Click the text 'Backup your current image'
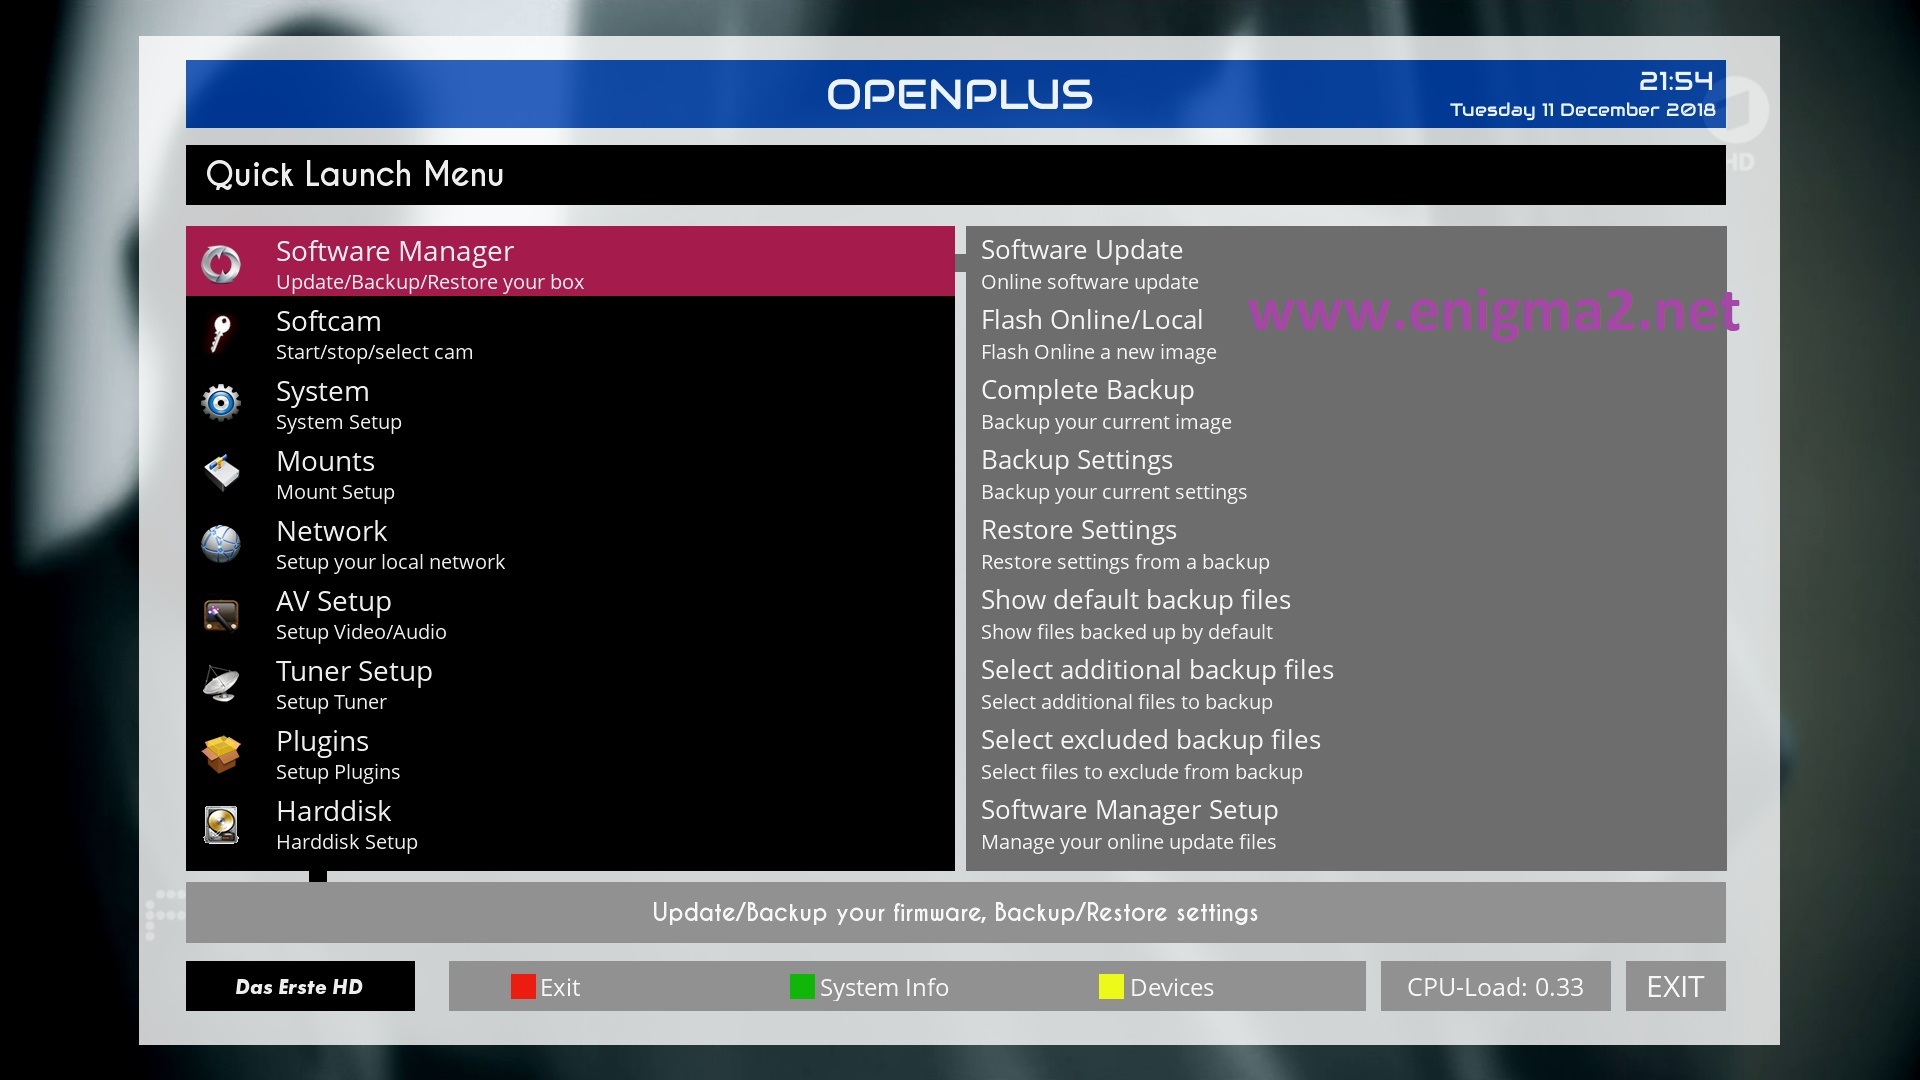This screenshot has height=1080, width=1920. (x=1106, y=422)
